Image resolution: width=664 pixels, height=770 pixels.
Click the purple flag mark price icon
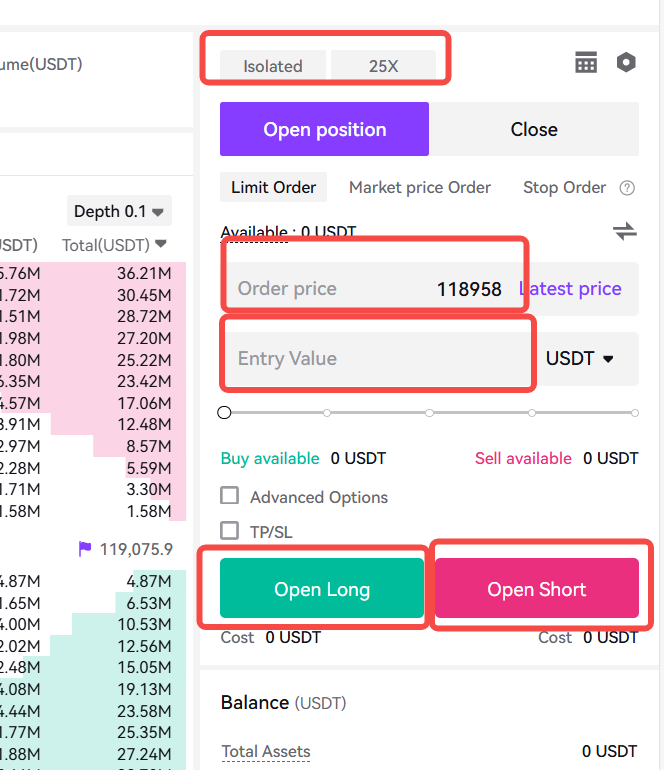pos(85,549)
